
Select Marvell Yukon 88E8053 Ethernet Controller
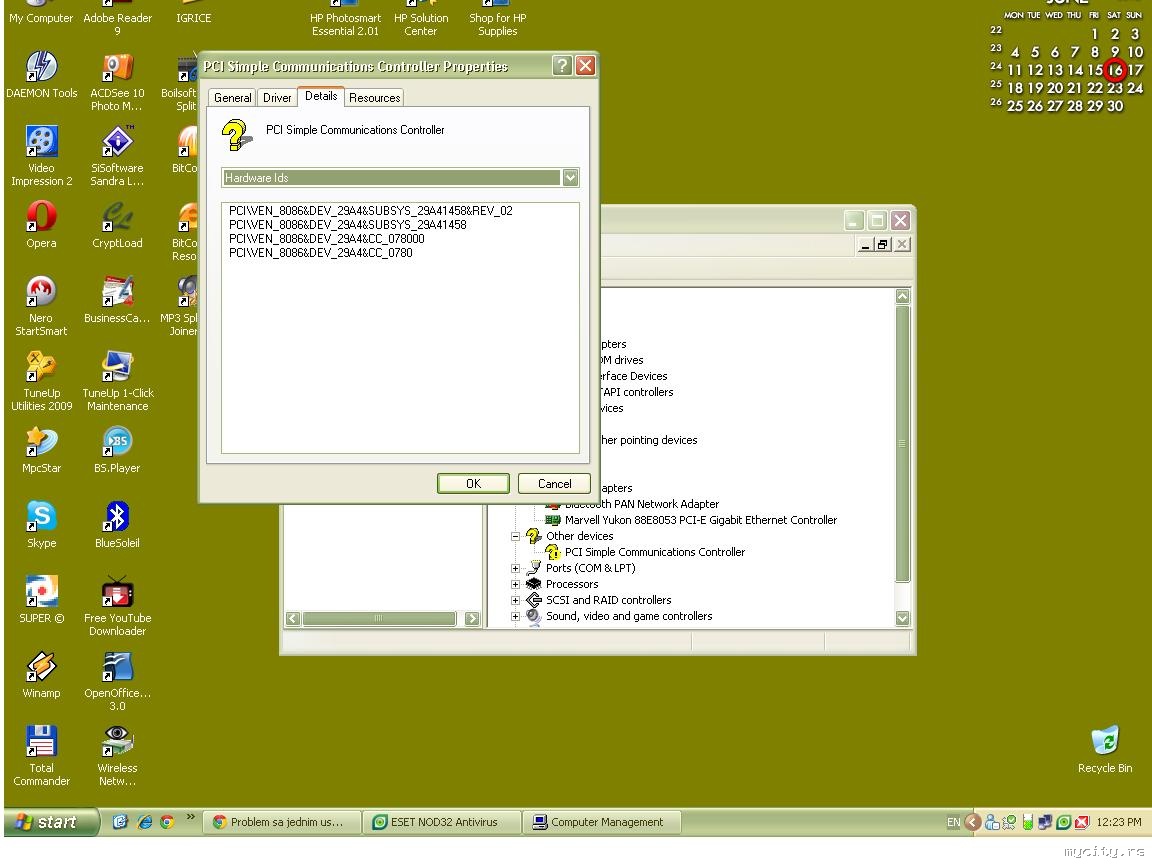[701, 520]
